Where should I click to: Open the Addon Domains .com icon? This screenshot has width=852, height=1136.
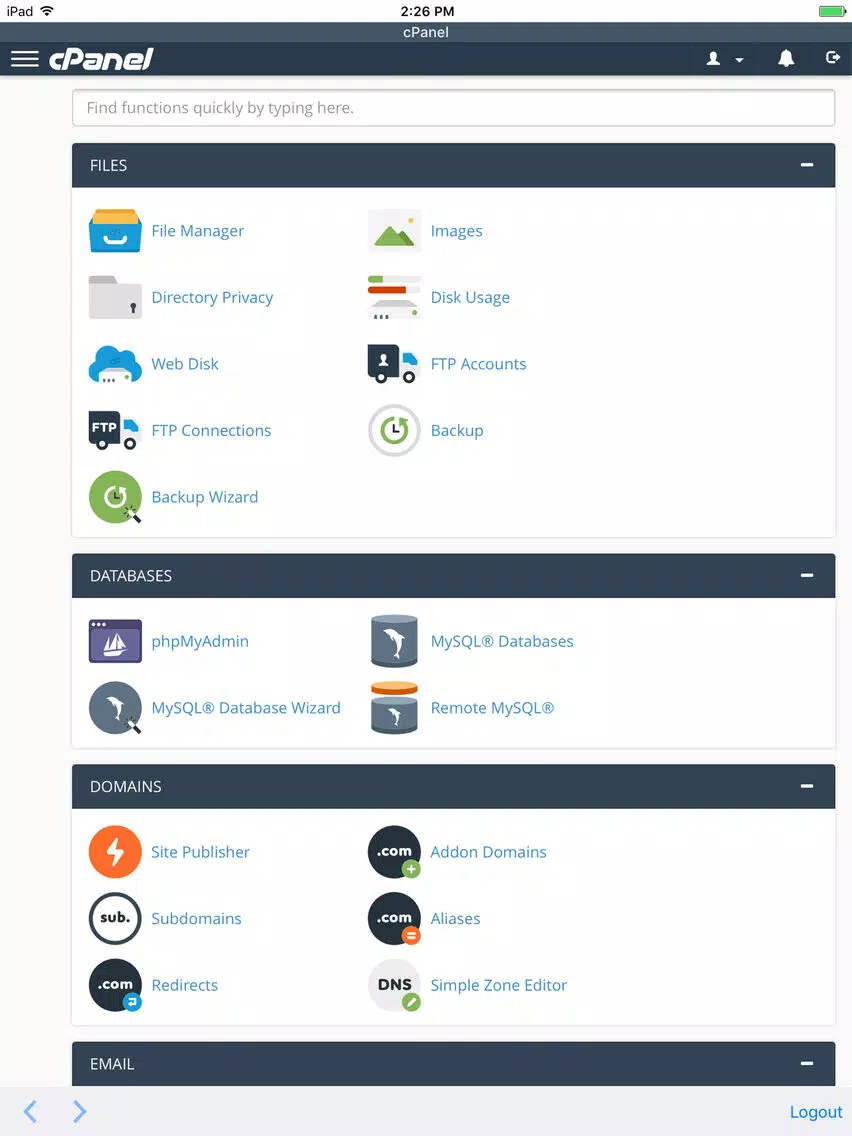394,852
